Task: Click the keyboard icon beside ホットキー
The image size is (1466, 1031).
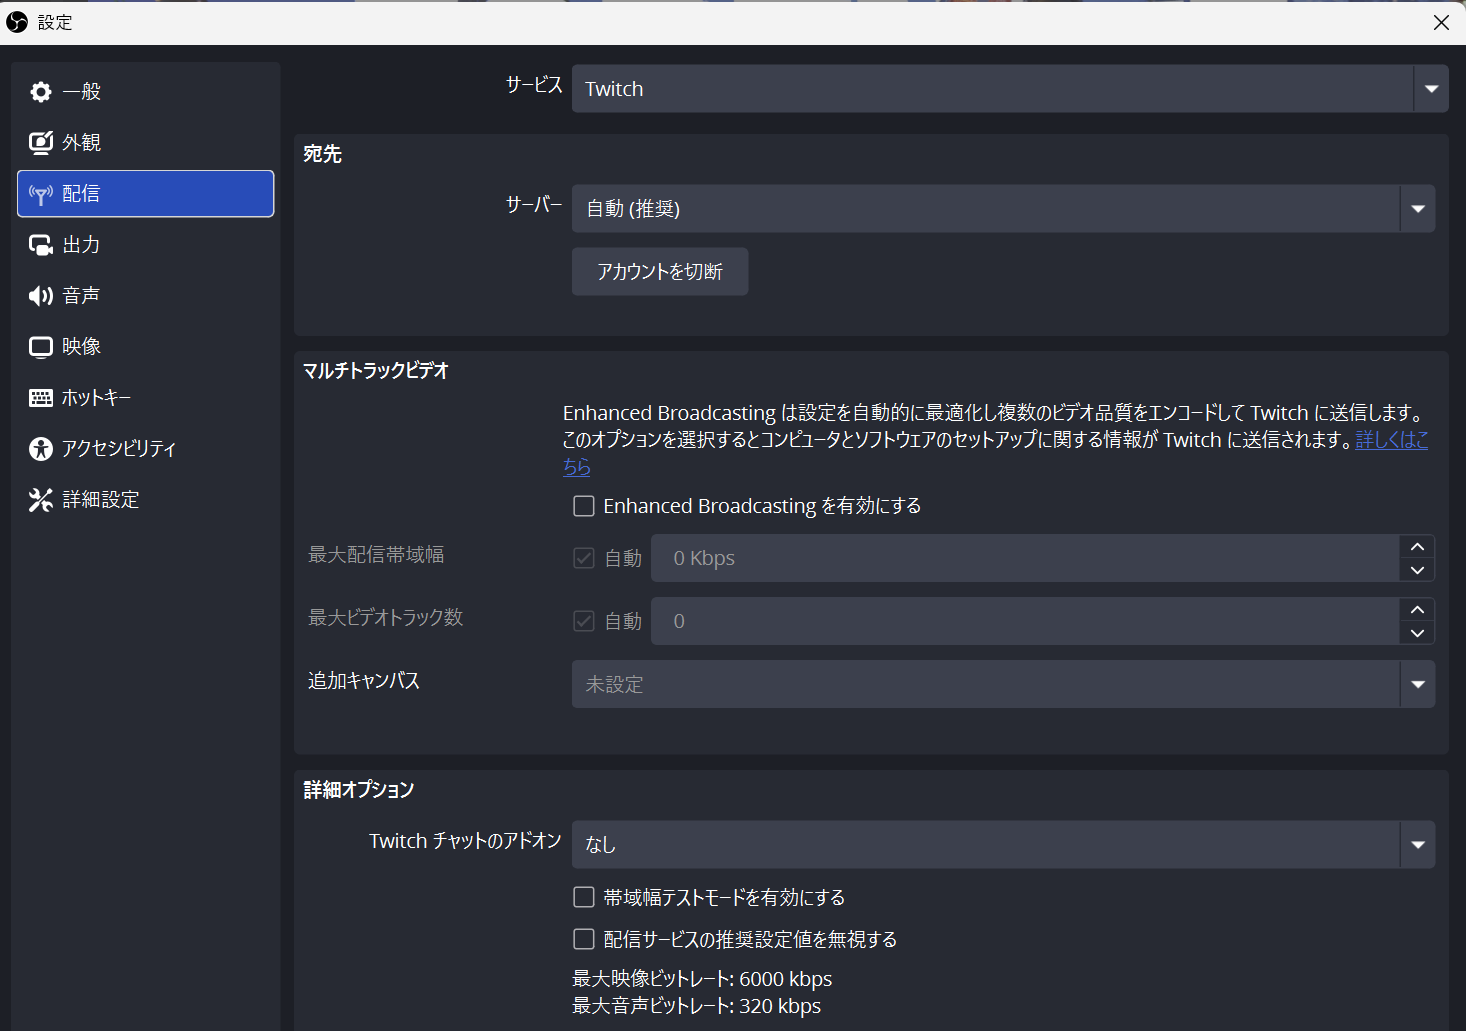Action: 41,398
